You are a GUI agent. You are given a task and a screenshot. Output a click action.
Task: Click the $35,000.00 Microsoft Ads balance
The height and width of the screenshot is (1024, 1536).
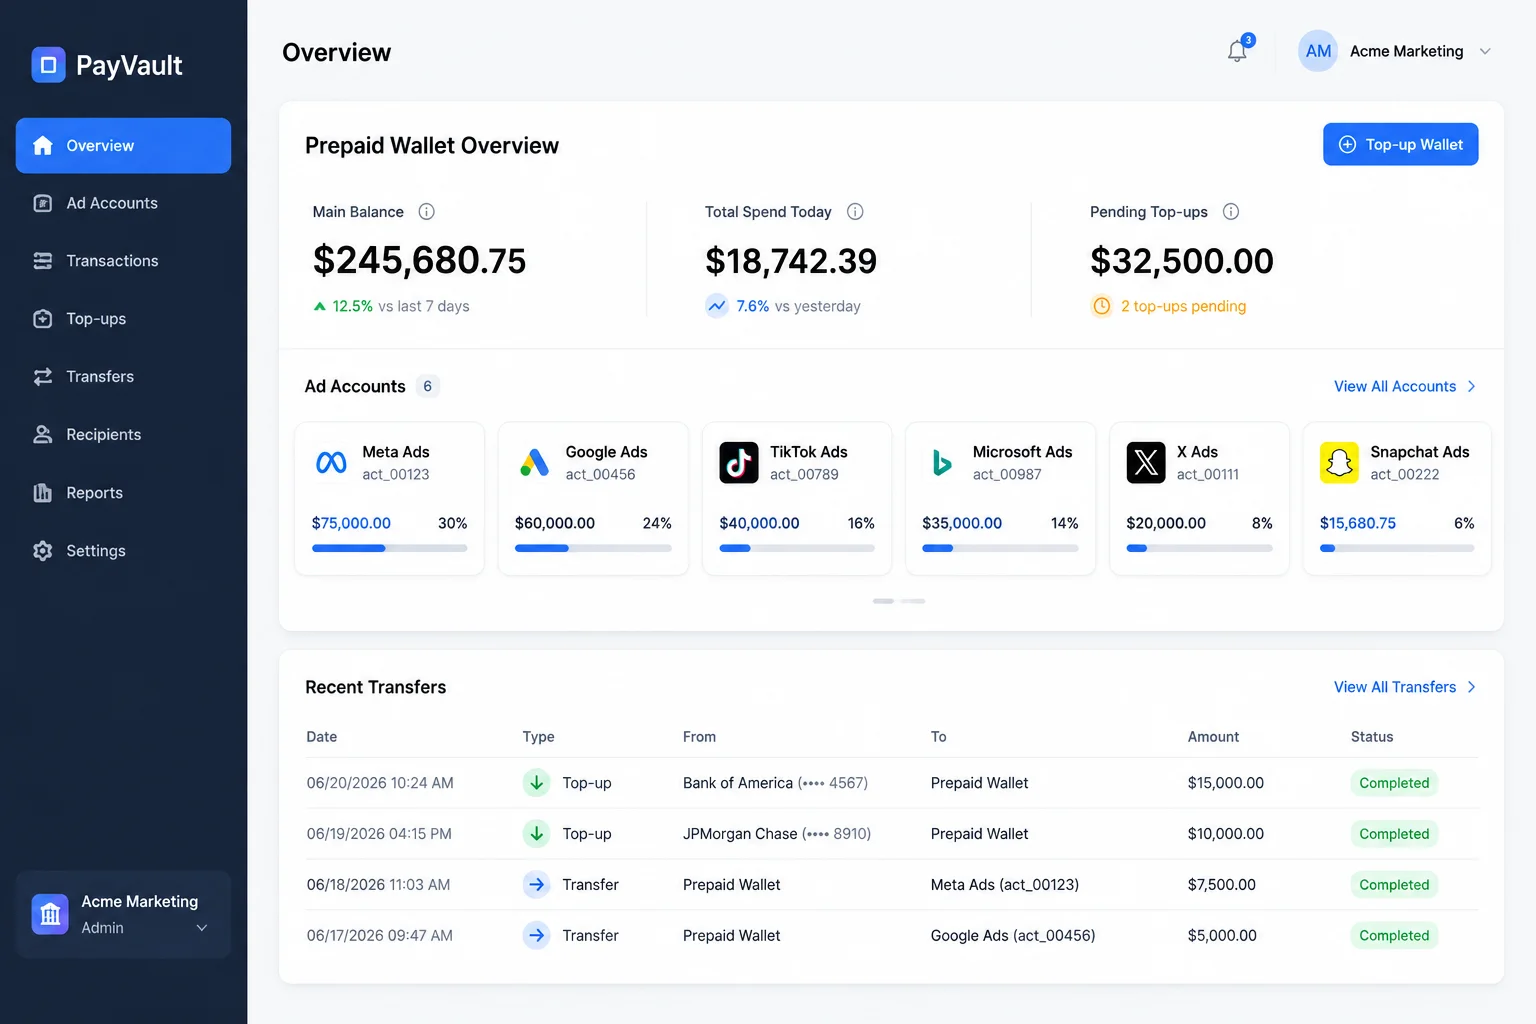pyautogui.click(x=962, y=524)
